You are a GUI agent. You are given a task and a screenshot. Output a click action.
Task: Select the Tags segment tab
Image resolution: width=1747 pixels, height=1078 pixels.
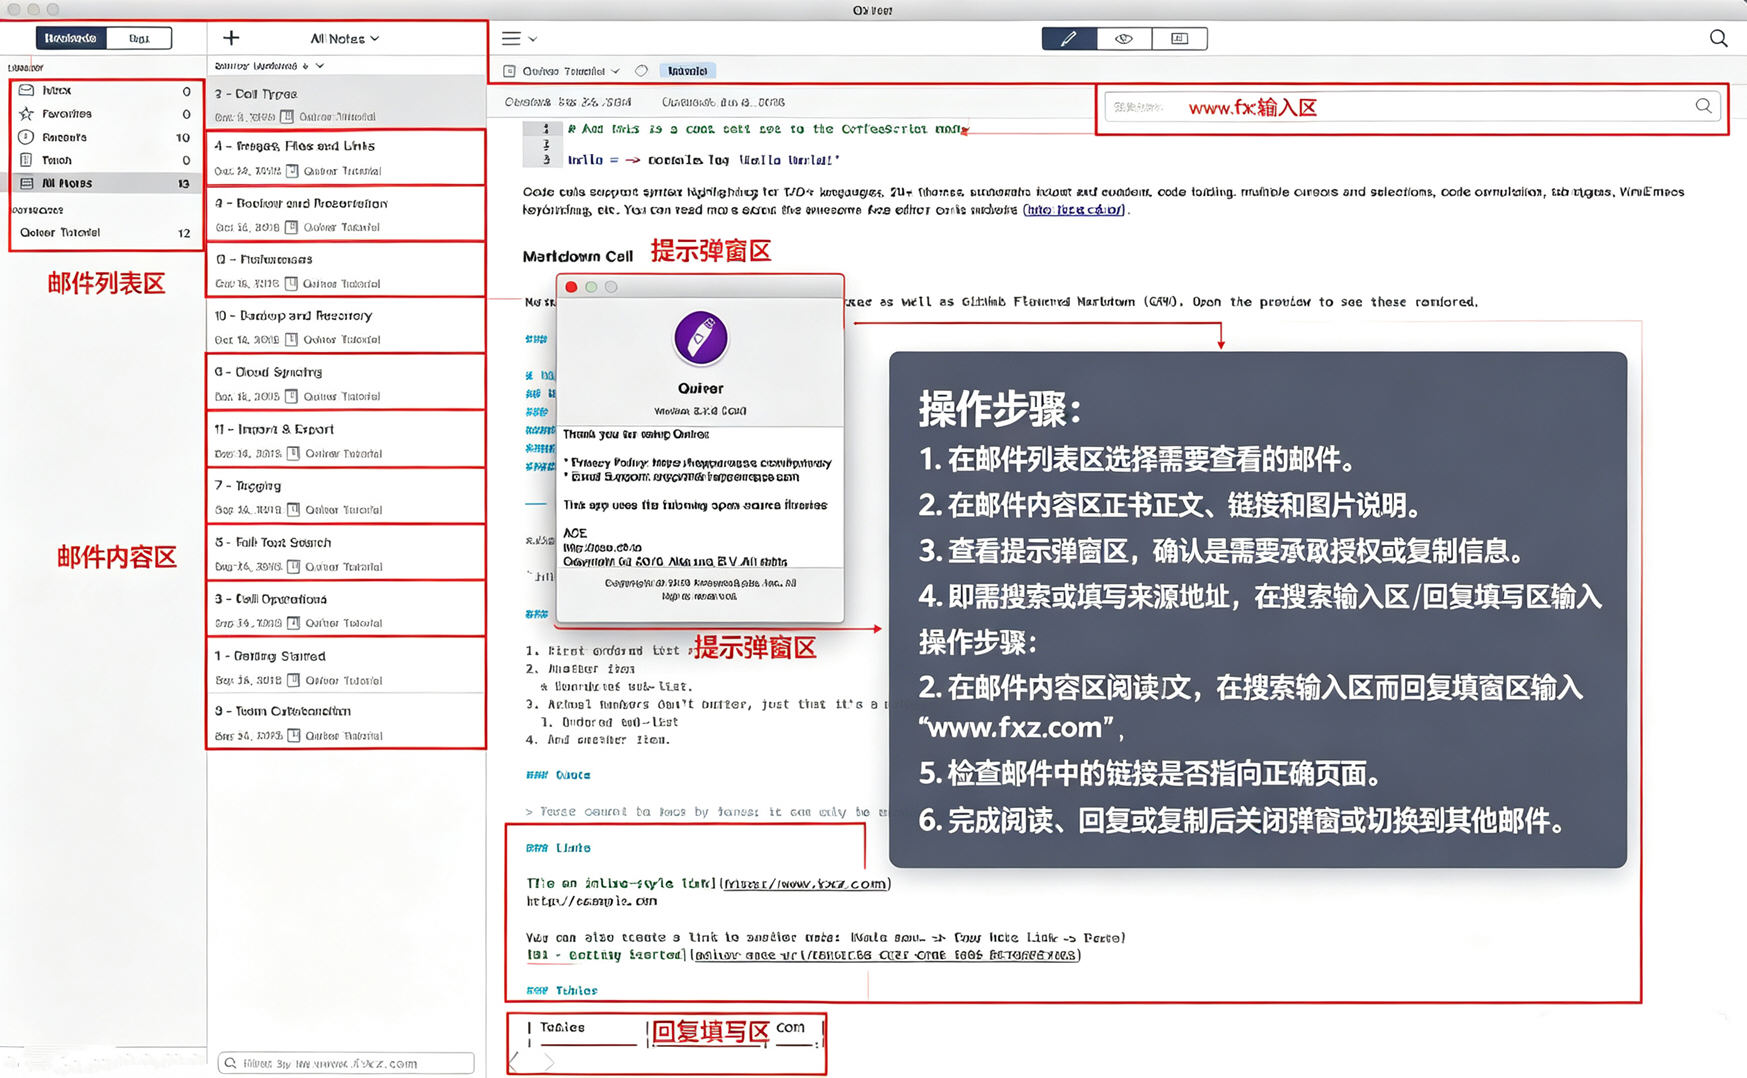(x=139, y=38)
